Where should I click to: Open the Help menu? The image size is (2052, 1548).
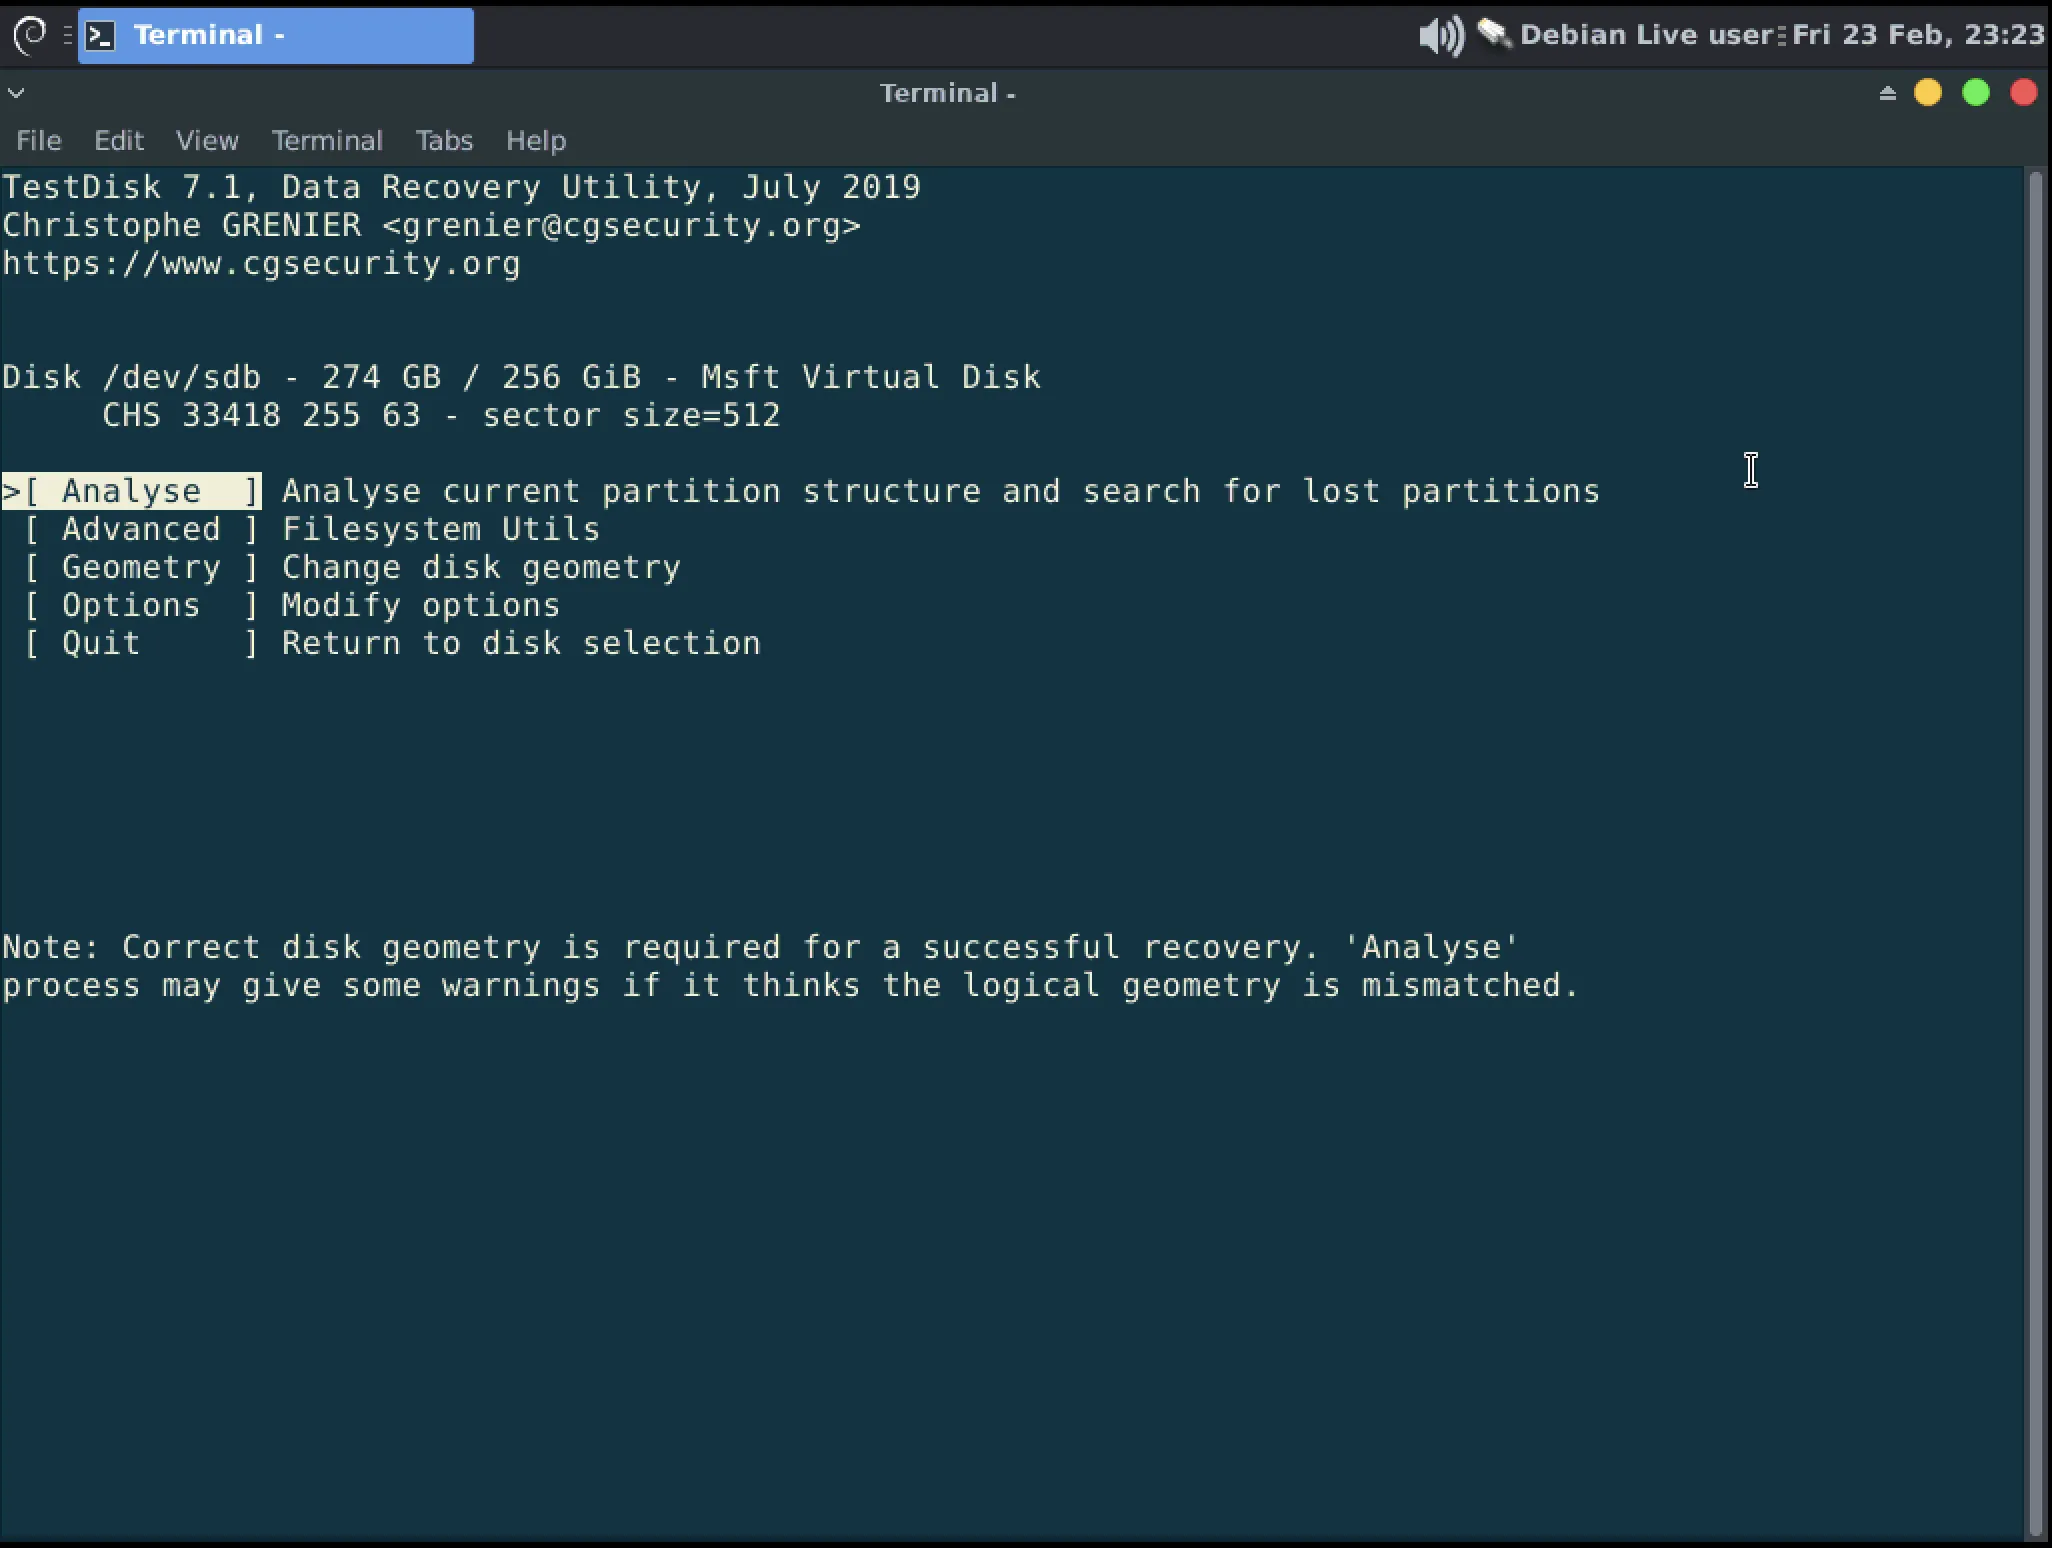[x=535, y=140]
